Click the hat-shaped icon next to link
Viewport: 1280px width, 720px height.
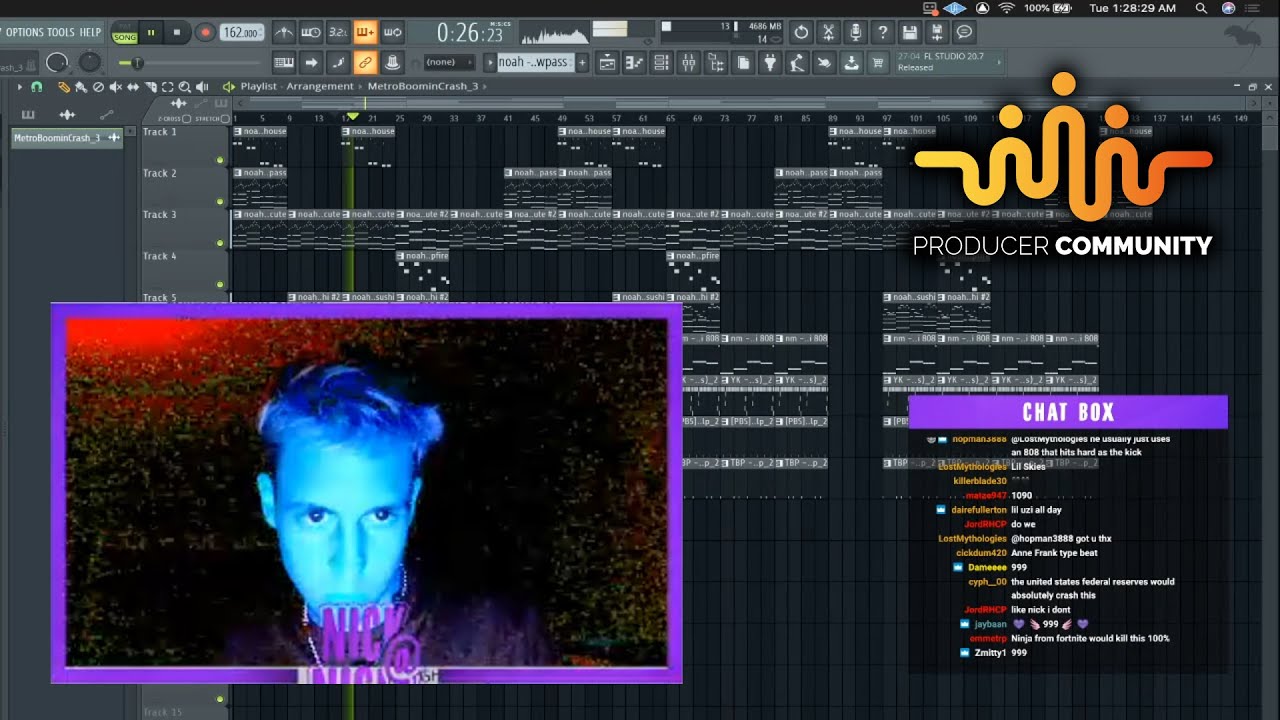click(392, 62)
